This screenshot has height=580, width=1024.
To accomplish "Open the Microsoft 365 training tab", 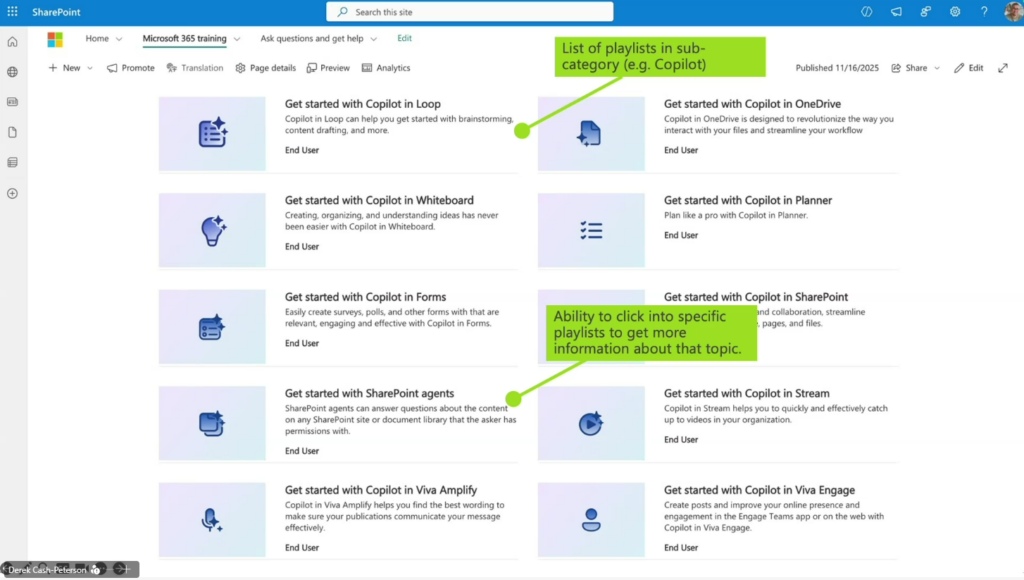I will point(184,39).
